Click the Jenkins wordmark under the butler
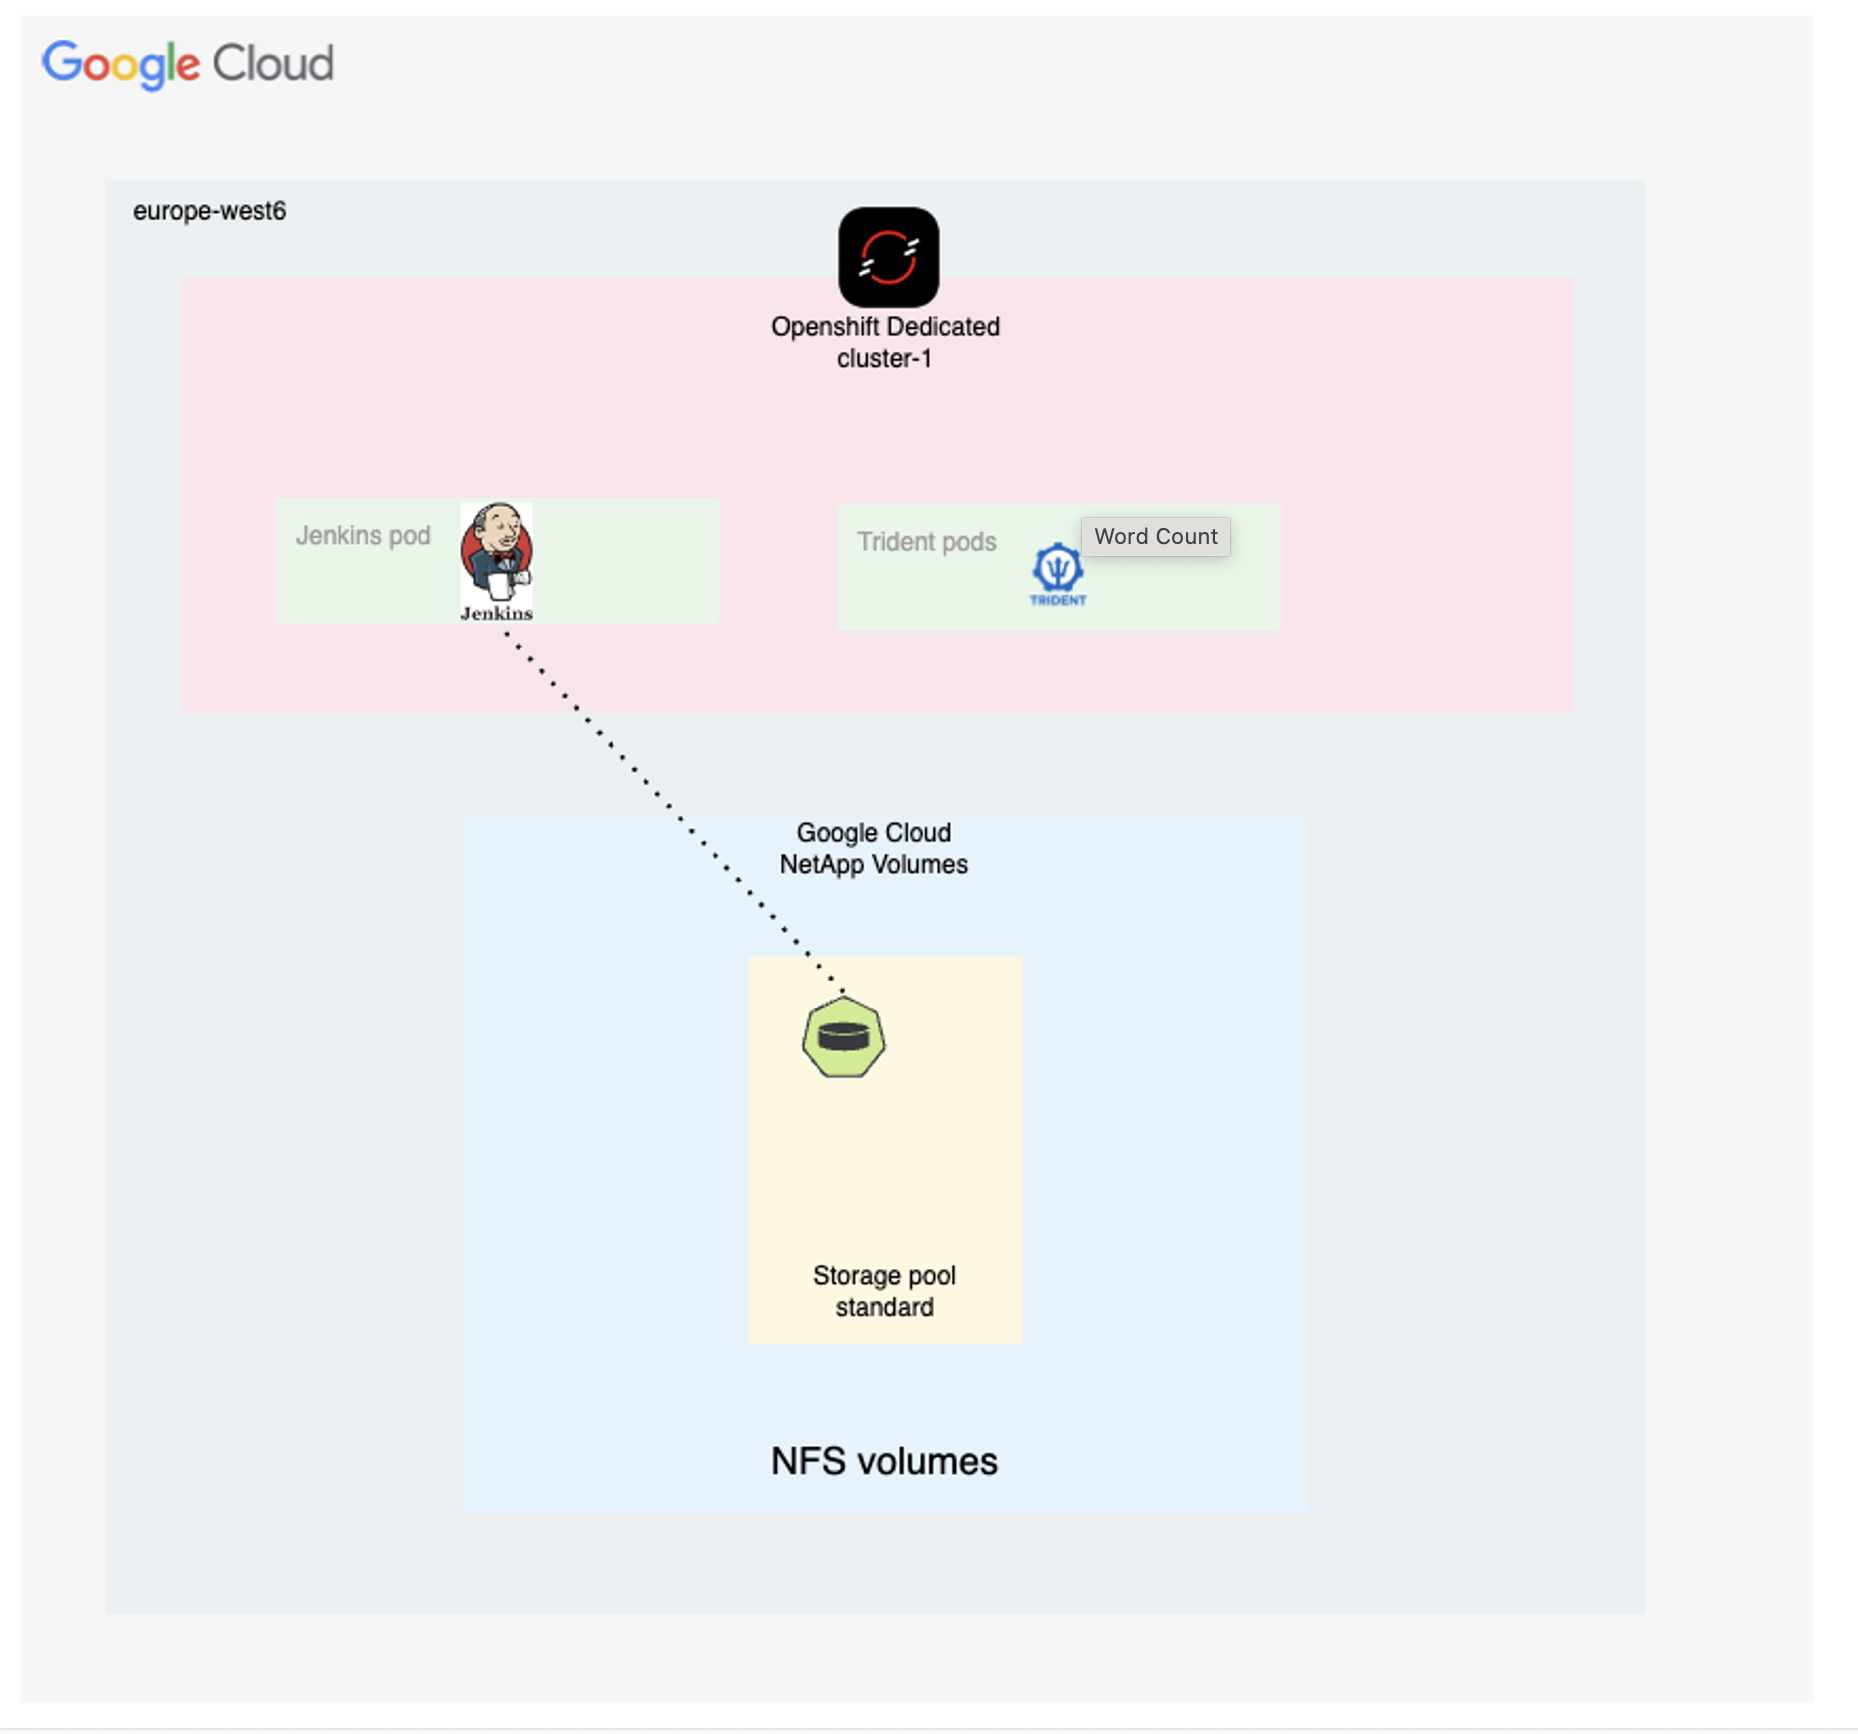1858x1734 pixels. 496,613
